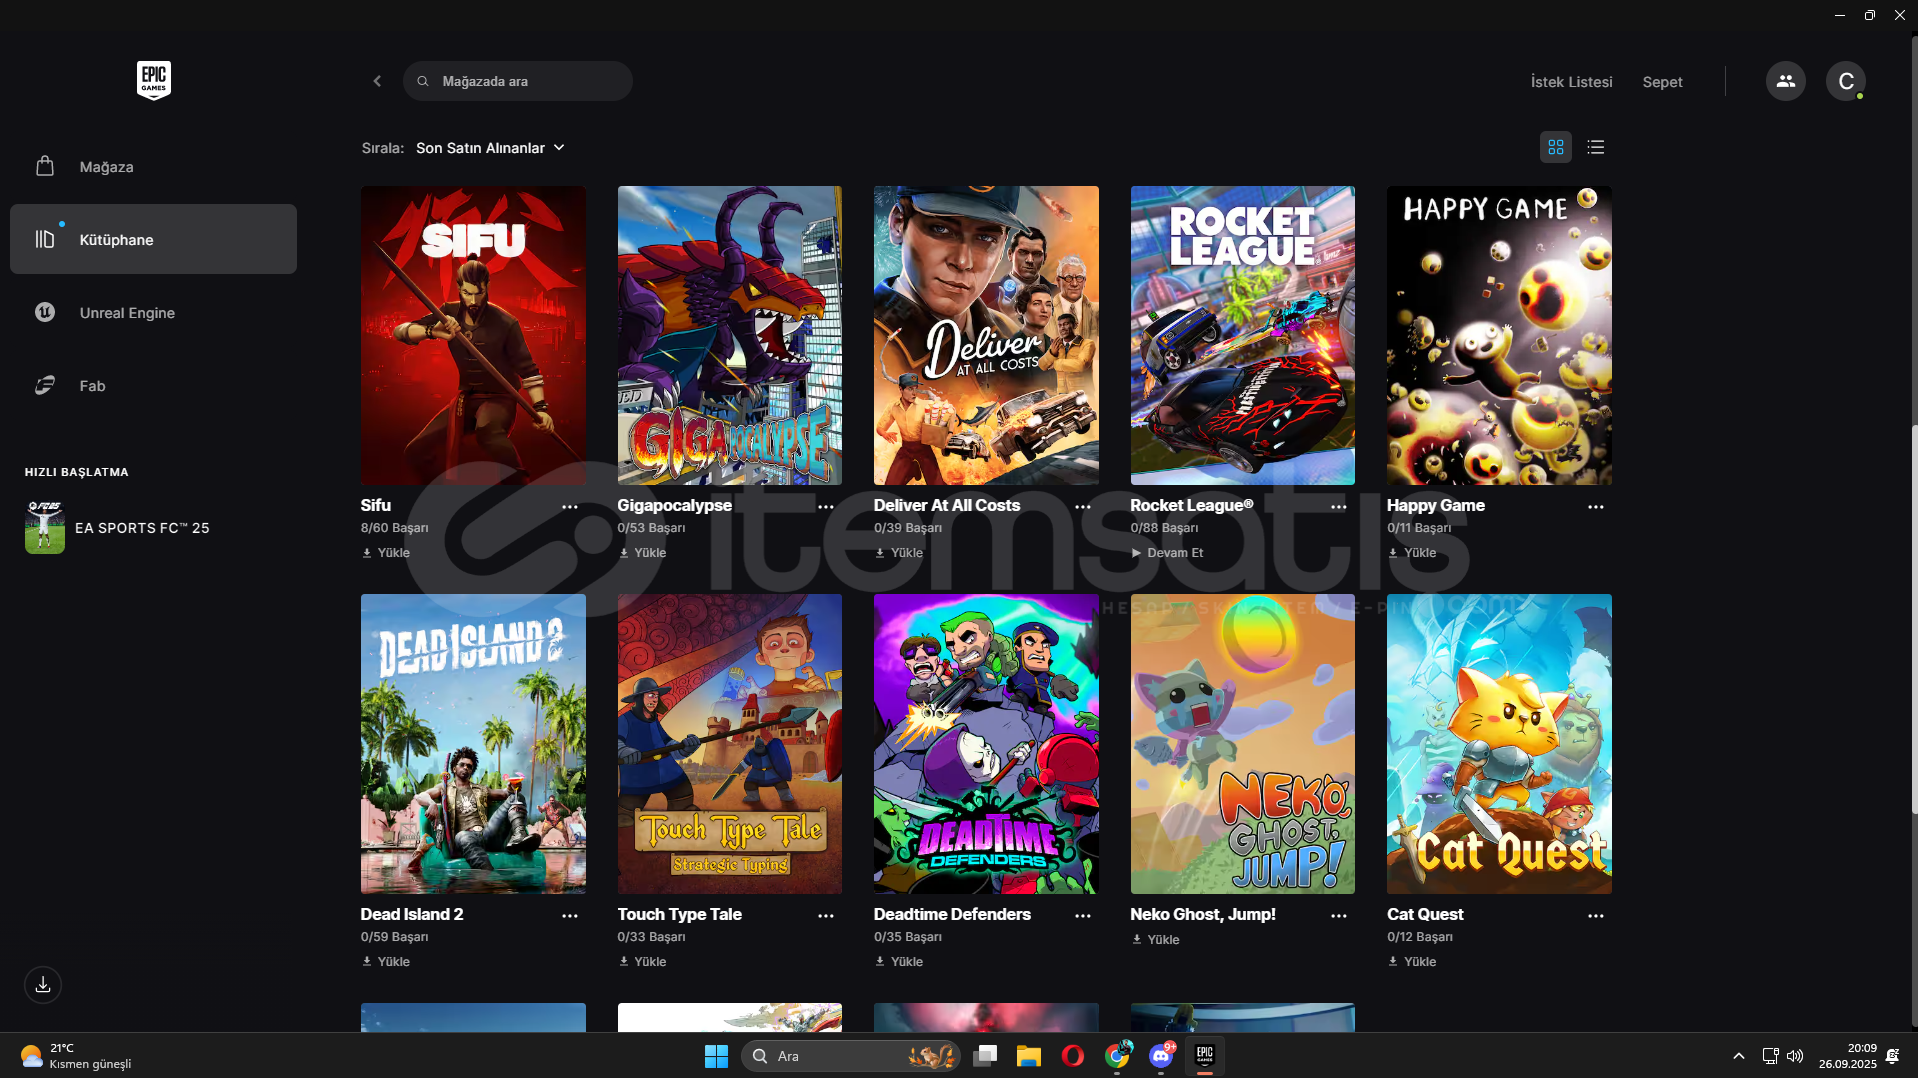
Task: Install Cat Quest via Yükle
Action: click(x=1412, y=962)
